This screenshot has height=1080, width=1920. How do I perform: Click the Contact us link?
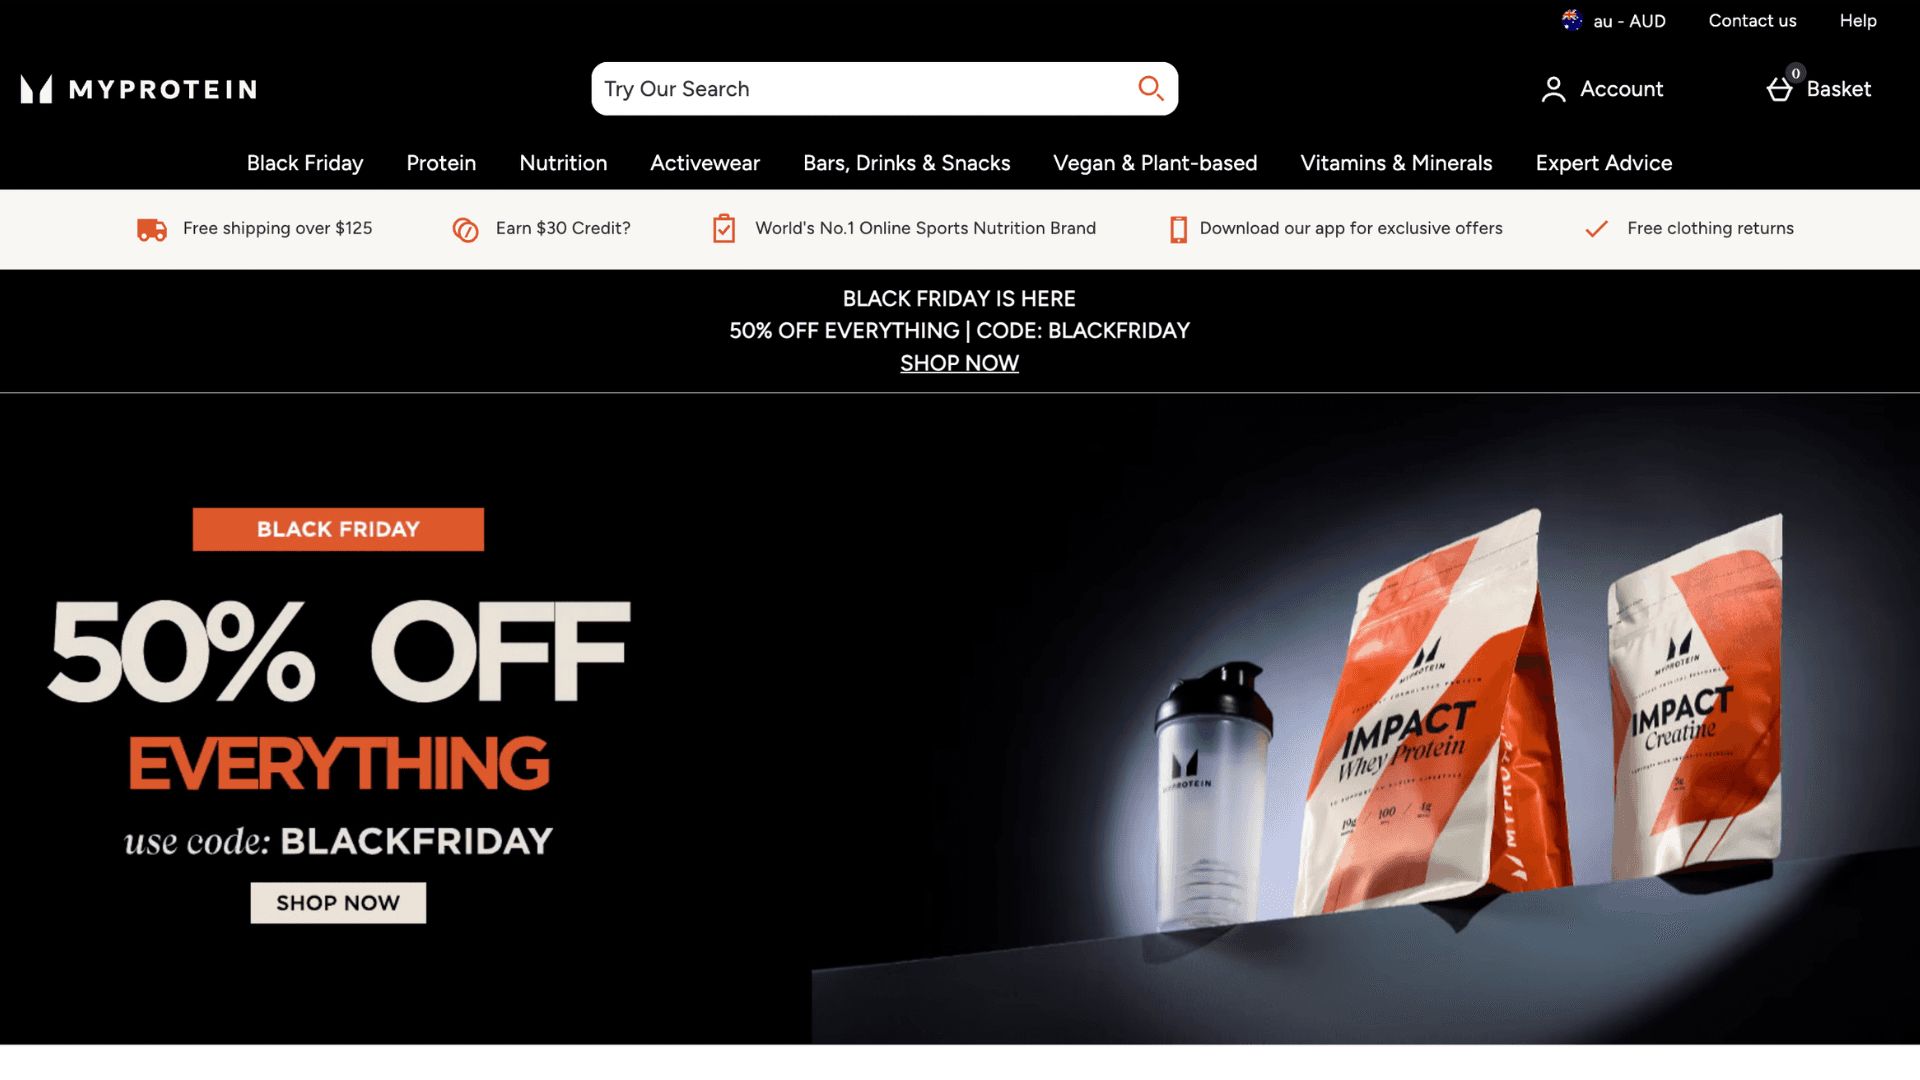[1752, 20]
